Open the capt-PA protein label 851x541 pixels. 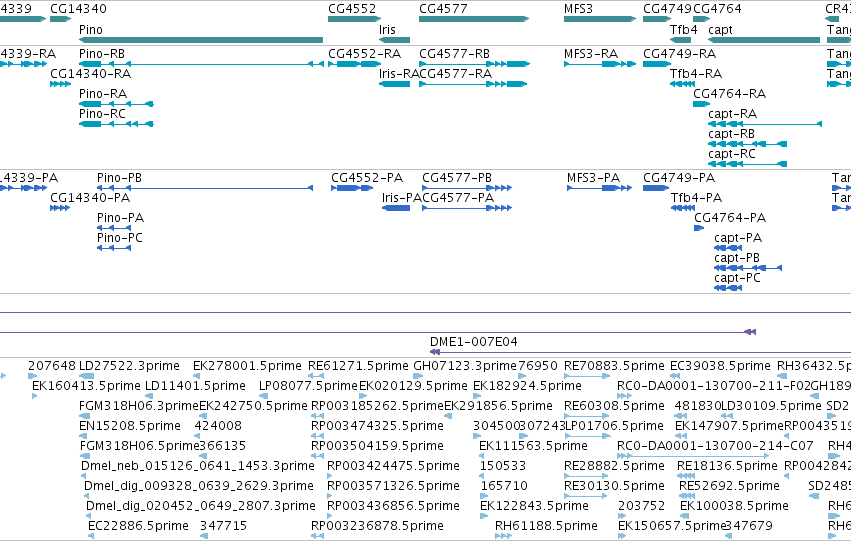738,238
